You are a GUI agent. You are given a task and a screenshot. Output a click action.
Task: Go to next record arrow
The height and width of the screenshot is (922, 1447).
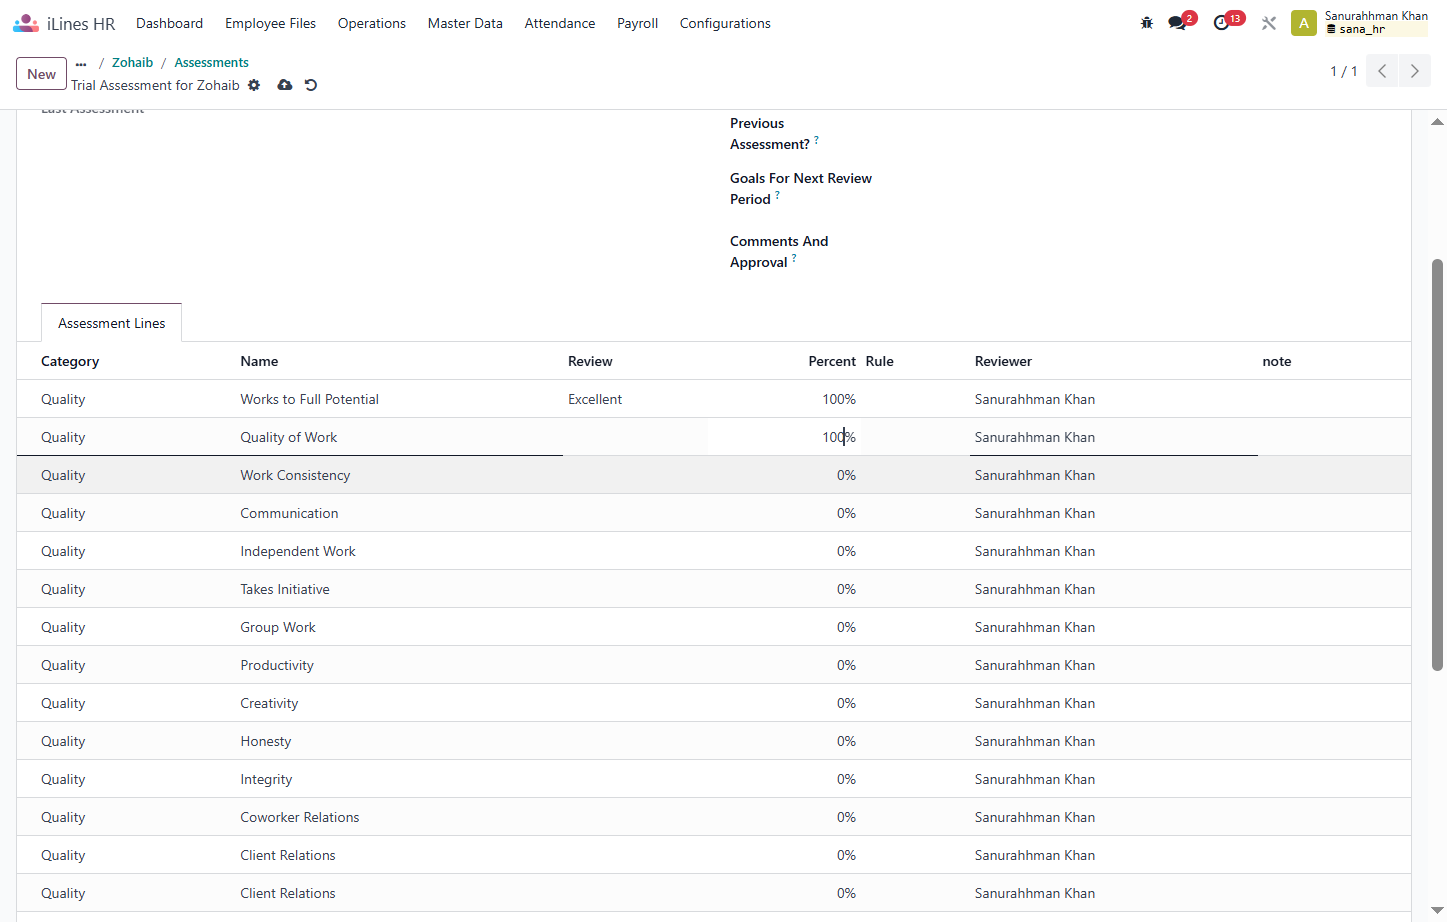coord(1414,71)
